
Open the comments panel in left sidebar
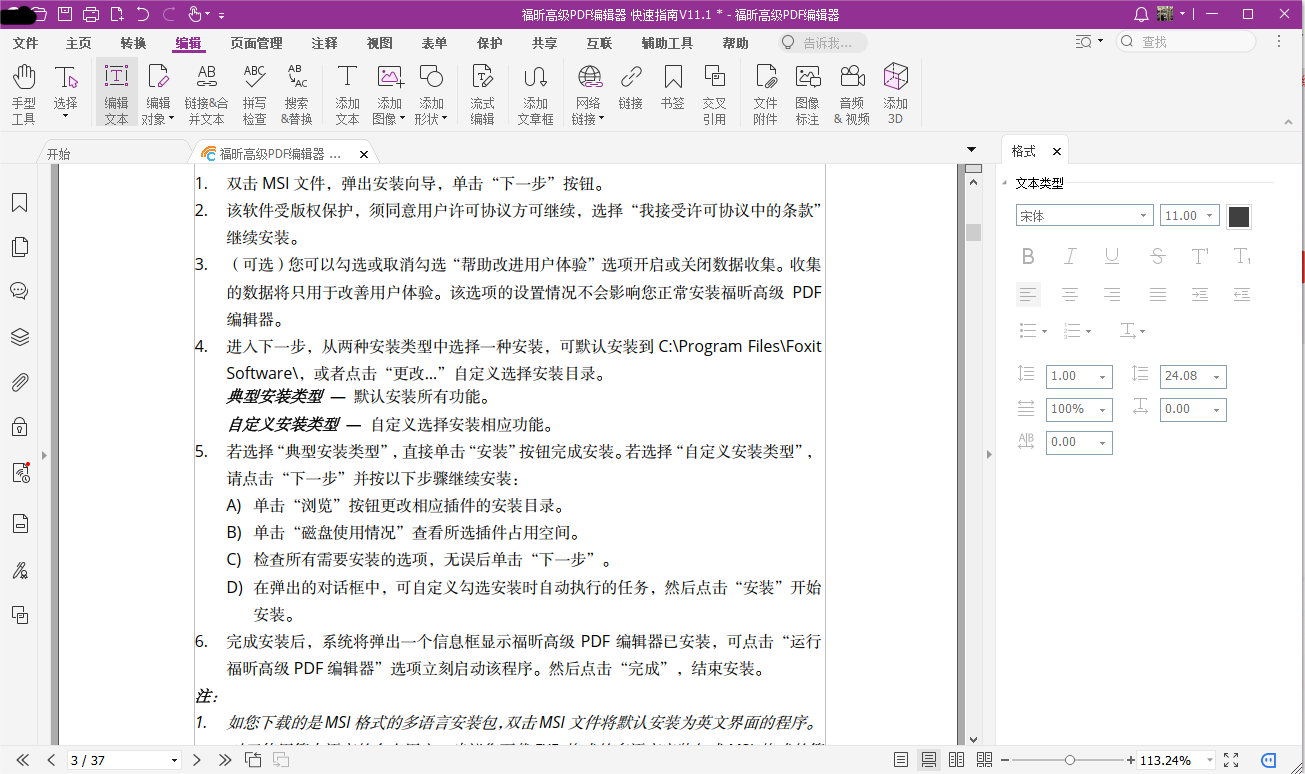coord(19,291)
